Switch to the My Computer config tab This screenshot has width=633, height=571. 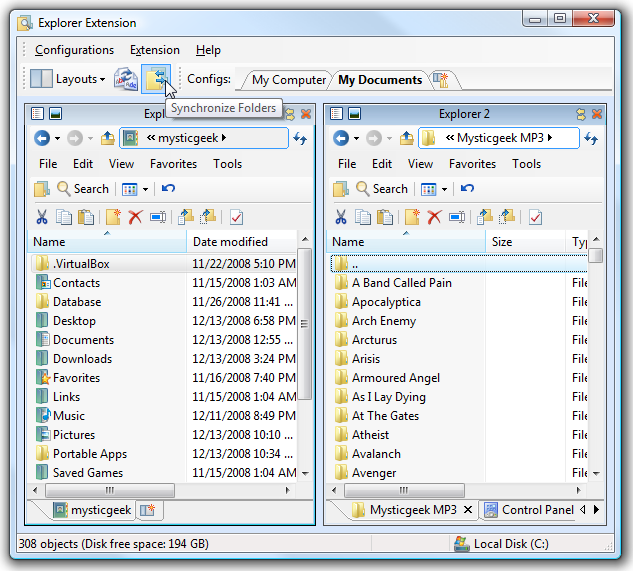click(x=288, y=80)
